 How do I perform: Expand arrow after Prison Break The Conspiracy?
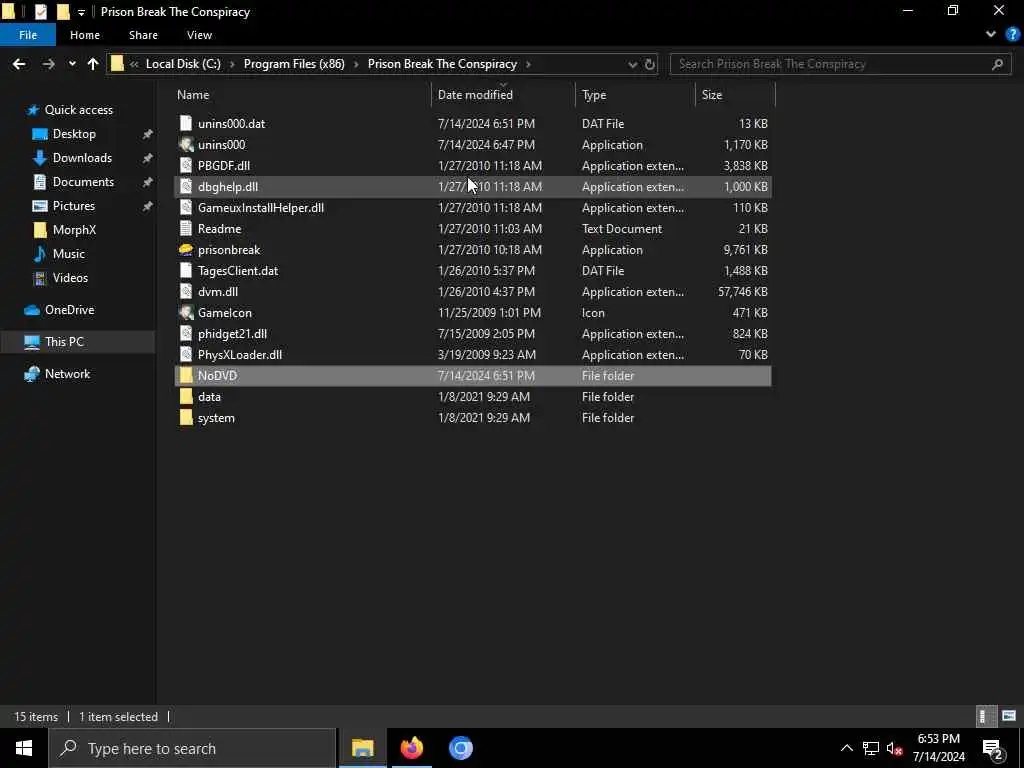coord(528,64)
